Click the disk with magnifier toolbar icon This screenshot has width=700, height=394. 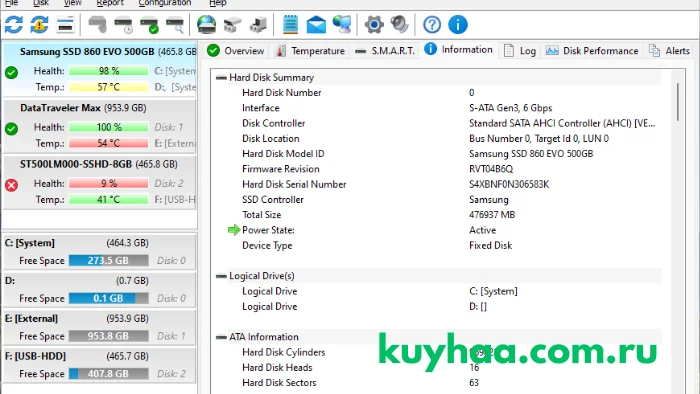(x=175, y=25)
